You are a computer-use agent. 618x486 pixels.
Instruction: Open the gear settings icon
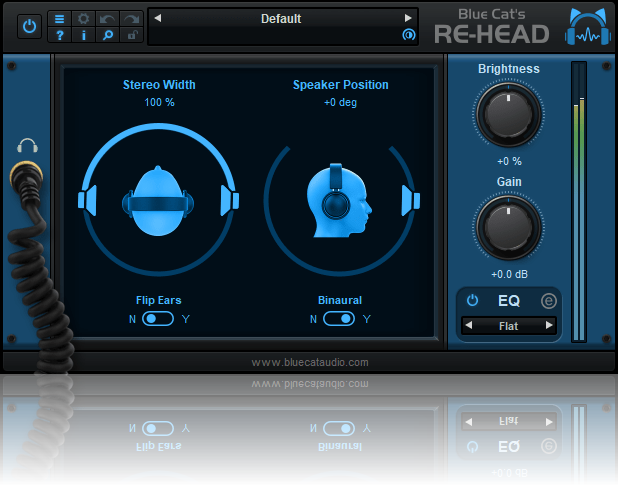click(83, 19)
